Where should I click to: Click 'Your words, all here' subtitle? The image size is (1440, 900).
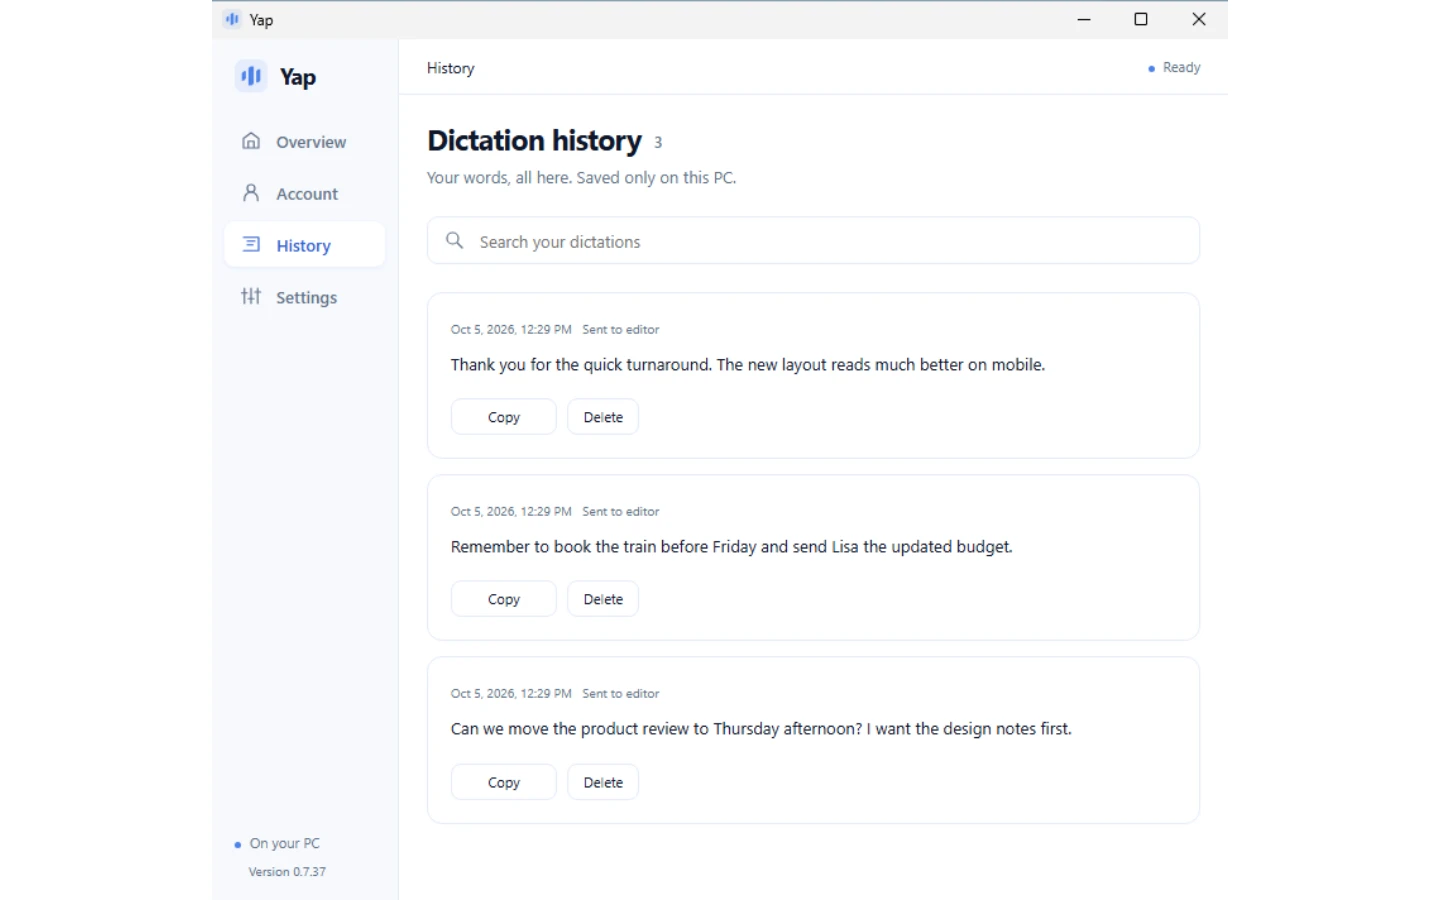coord(581,178)
